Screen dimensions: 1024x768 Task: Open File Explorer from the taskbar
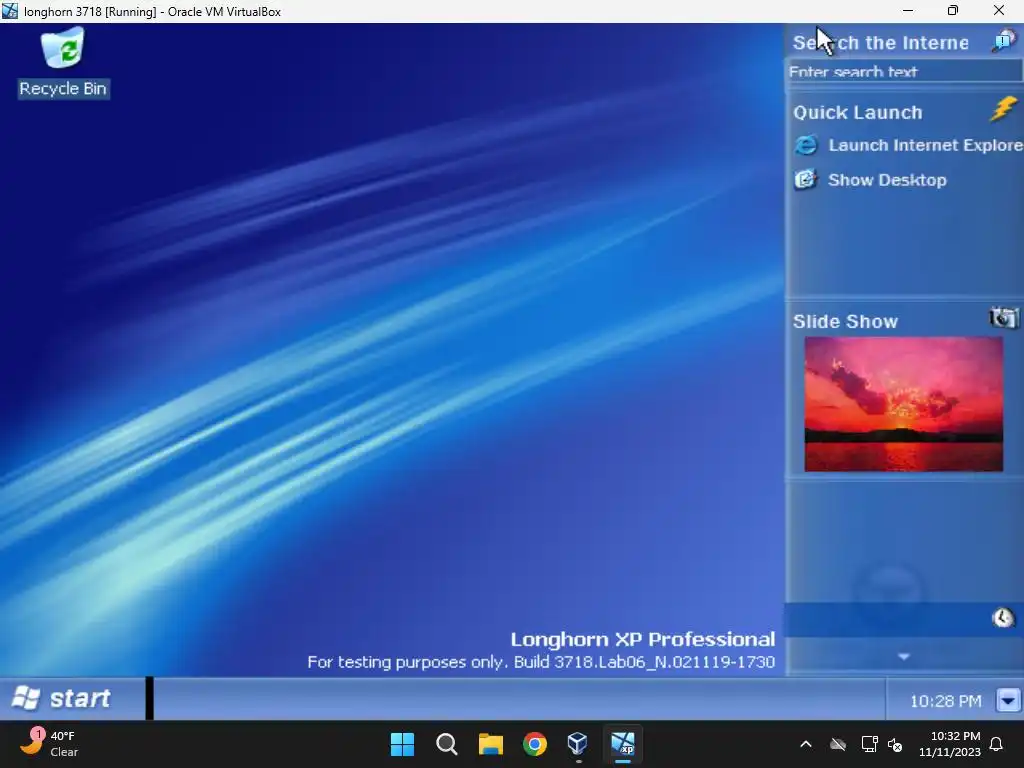pyautogui.click(x=490, y=744)
